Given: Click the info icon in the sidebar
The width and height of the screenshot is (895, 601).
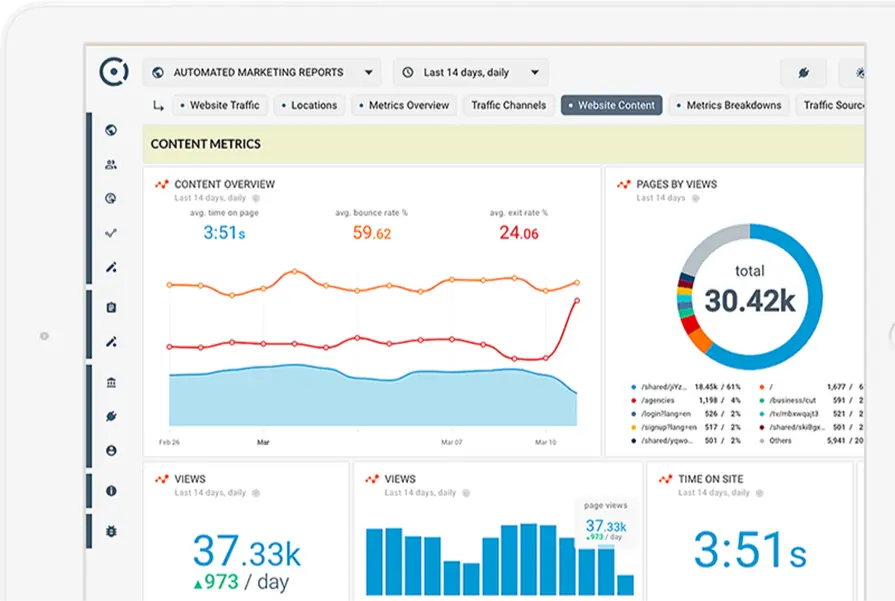Looking at the screenshot, I should pyautogui.click(x=111, y=491).
